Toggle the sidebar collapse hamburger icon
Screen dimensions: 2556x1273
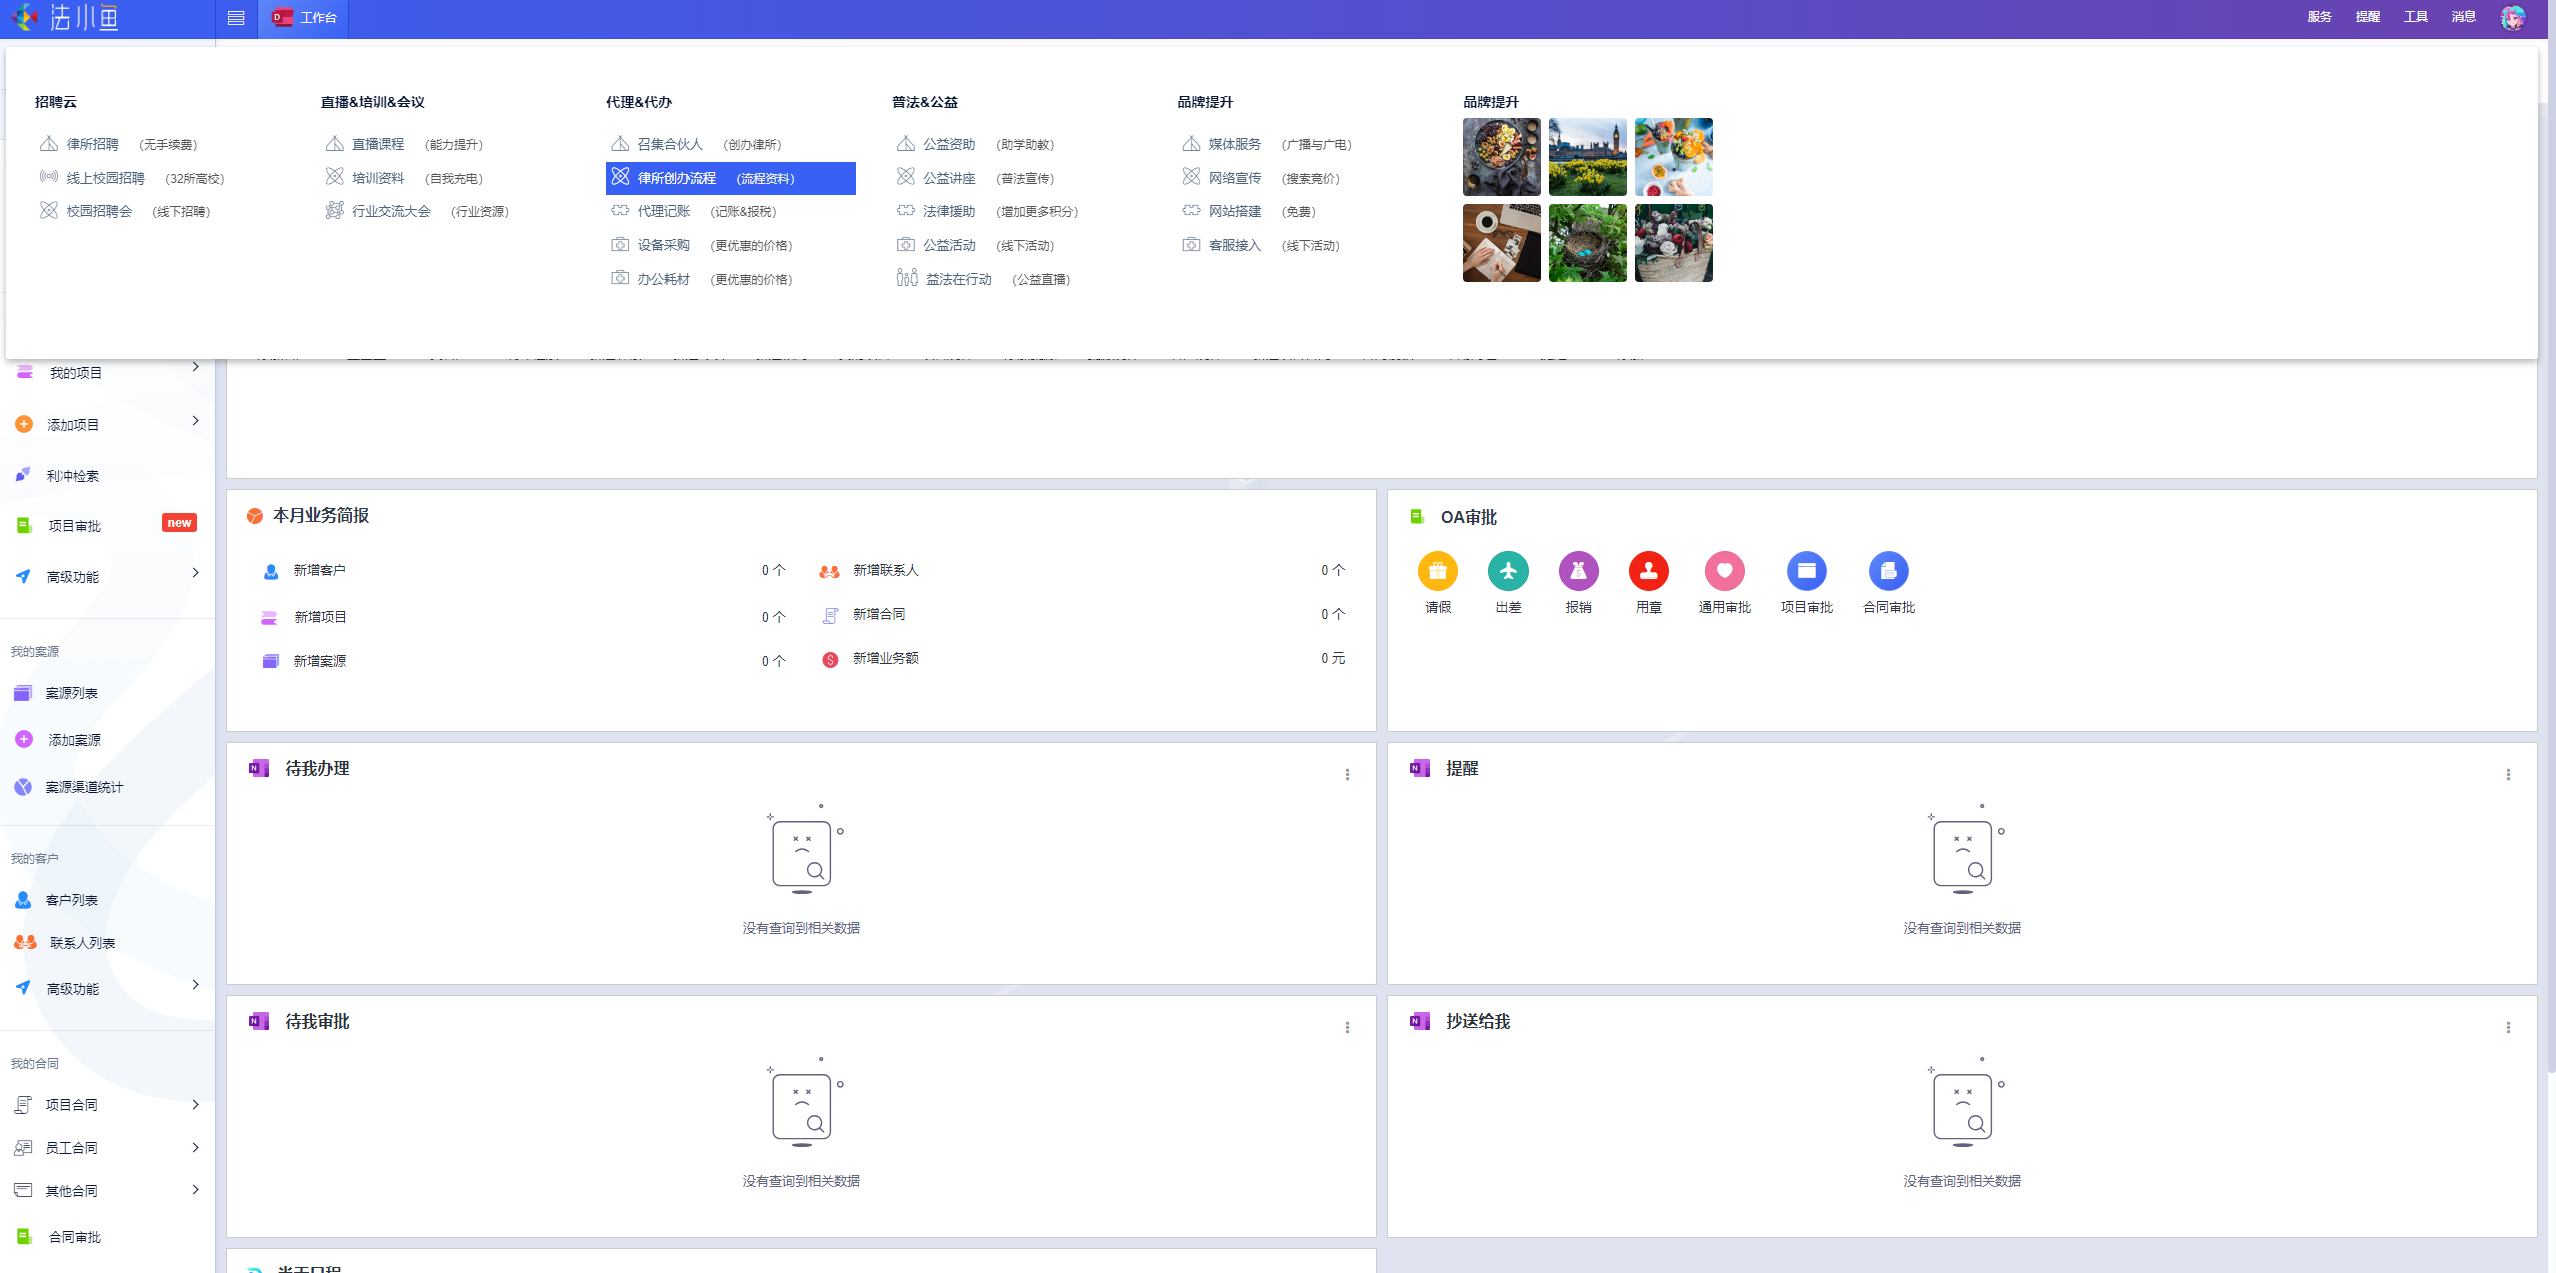tap(236, 18)
